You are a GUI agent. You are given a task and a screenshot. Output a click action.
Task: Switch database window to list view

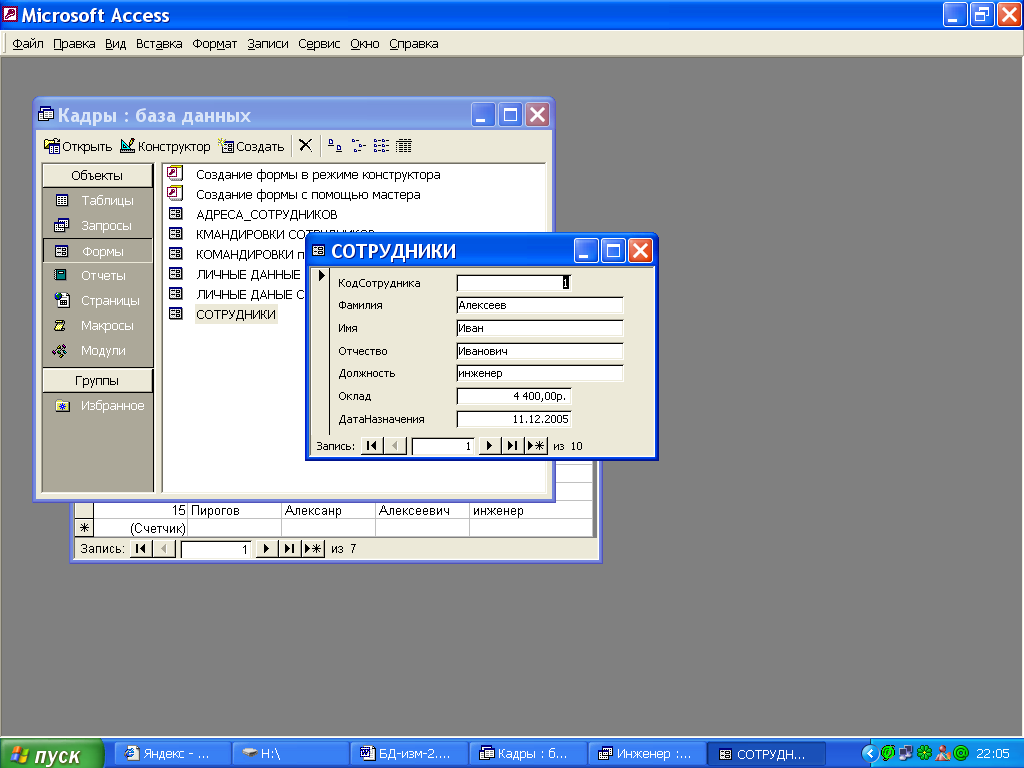coord(381,146)
